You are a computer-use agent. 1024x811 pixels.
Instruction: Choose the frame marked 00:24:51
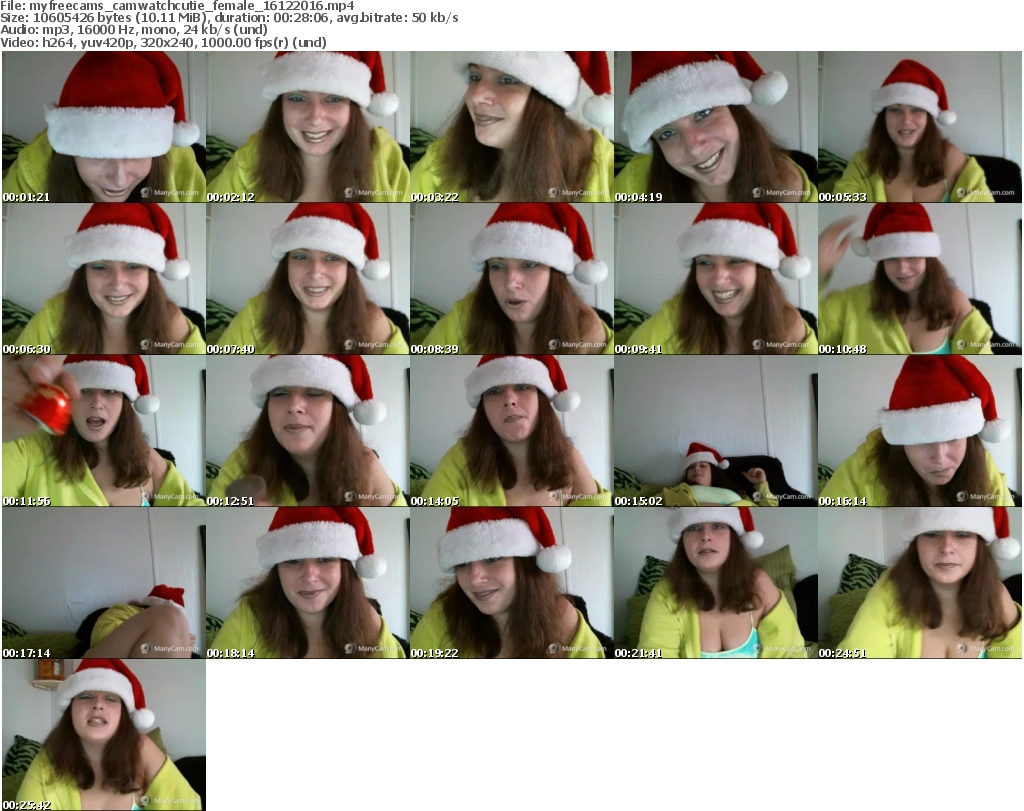920,582
